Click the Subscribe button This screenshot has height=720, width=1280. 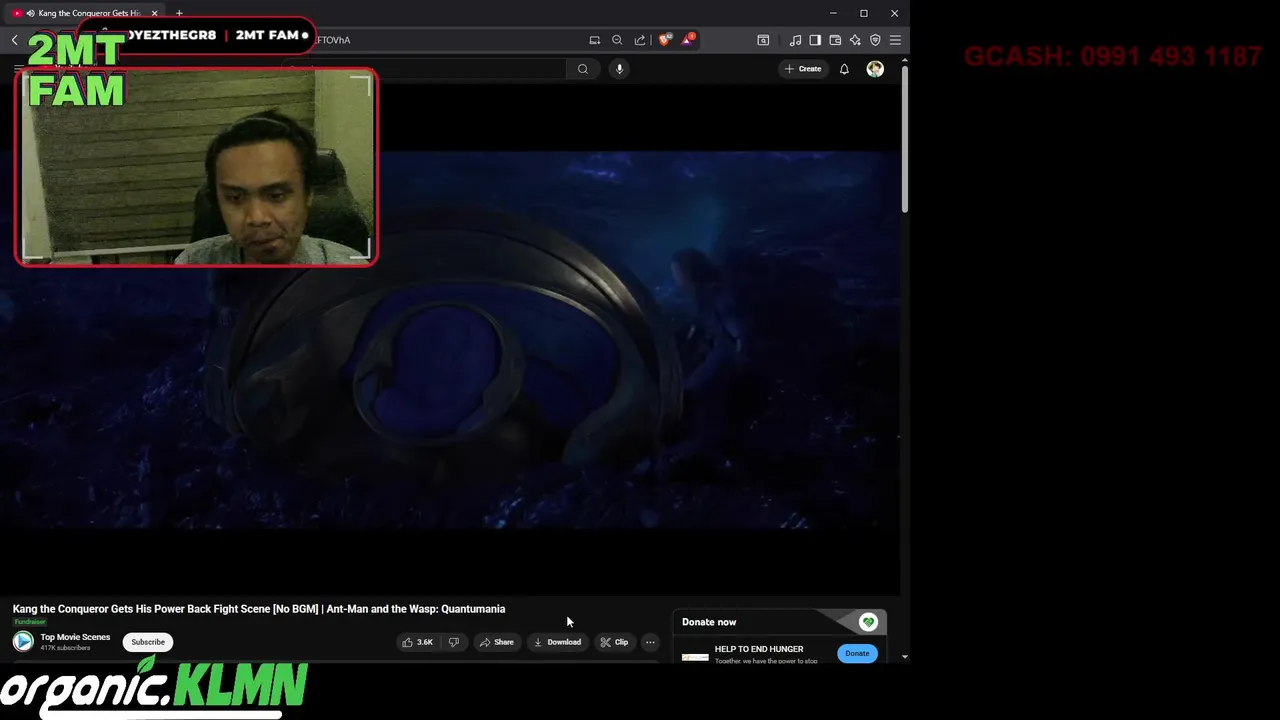[x=148, y=642]
